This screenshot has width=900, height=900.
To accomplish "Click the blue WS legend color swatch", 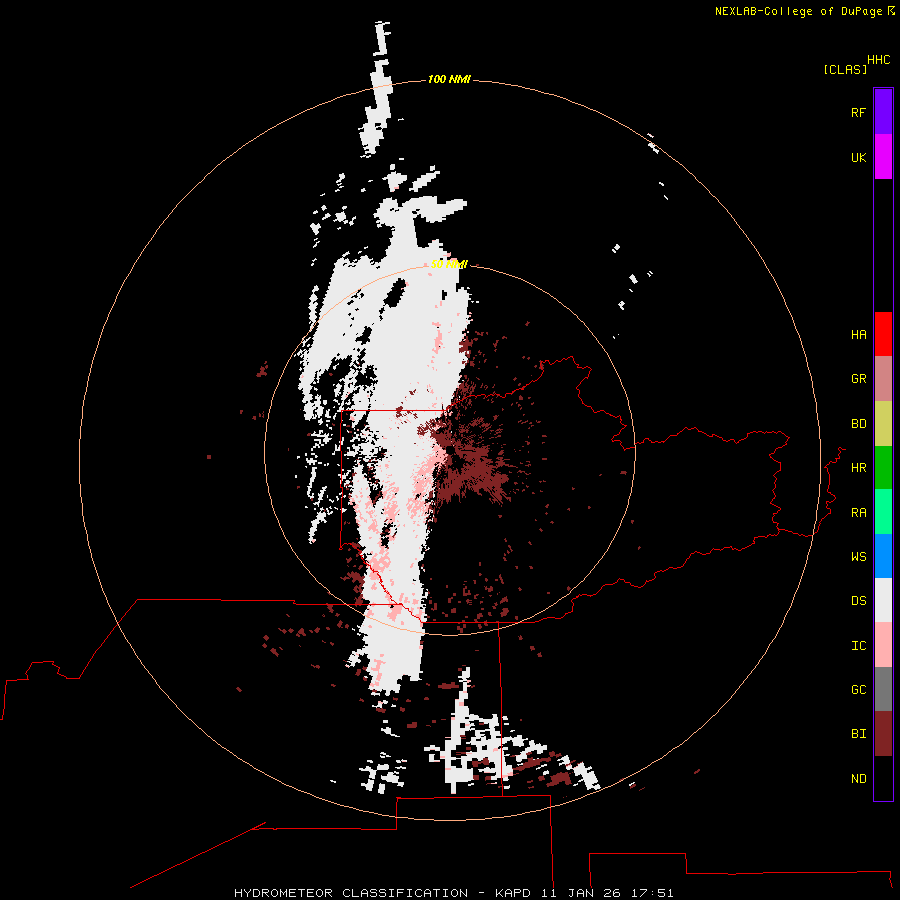I will click(x=883, y=556).
